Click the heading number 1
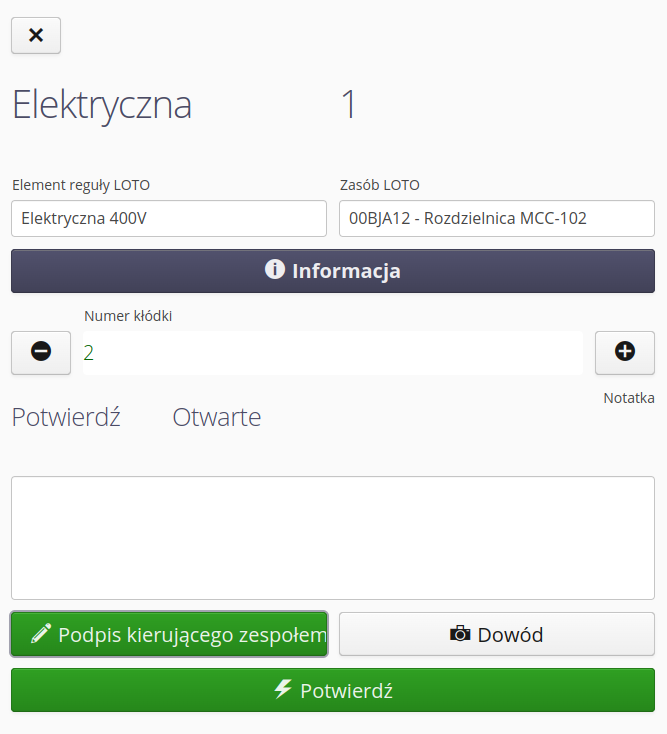The width and height of the screenshot is (667, 734). point(349,105)
